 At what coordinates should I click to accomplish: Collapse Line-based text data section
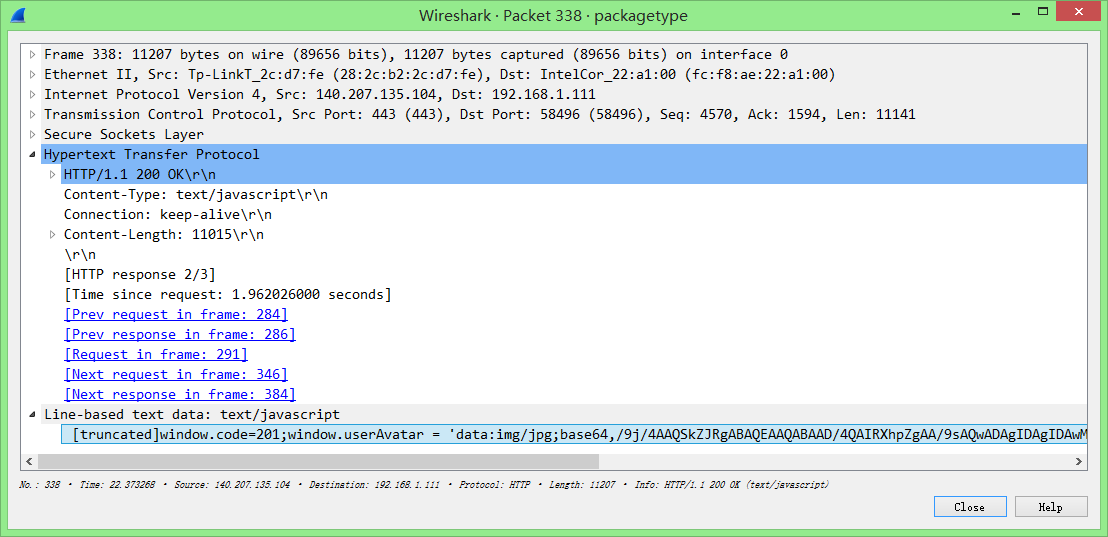click(33, 414)
